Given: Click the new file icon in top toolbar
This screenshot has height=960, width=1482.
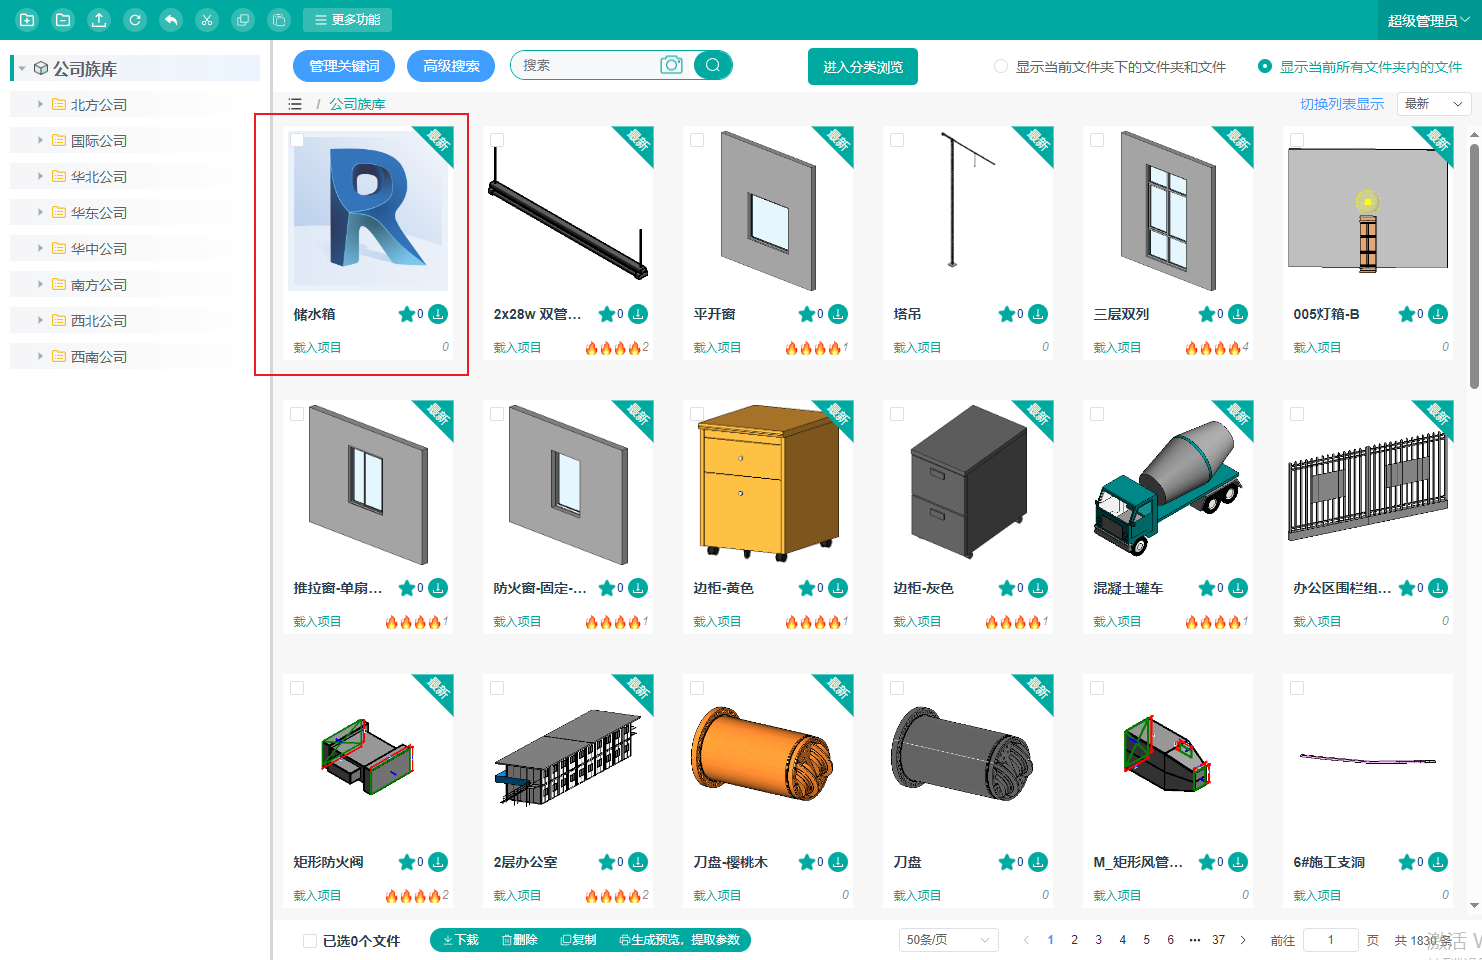Looking at the screenshot, I should (27, 20).
